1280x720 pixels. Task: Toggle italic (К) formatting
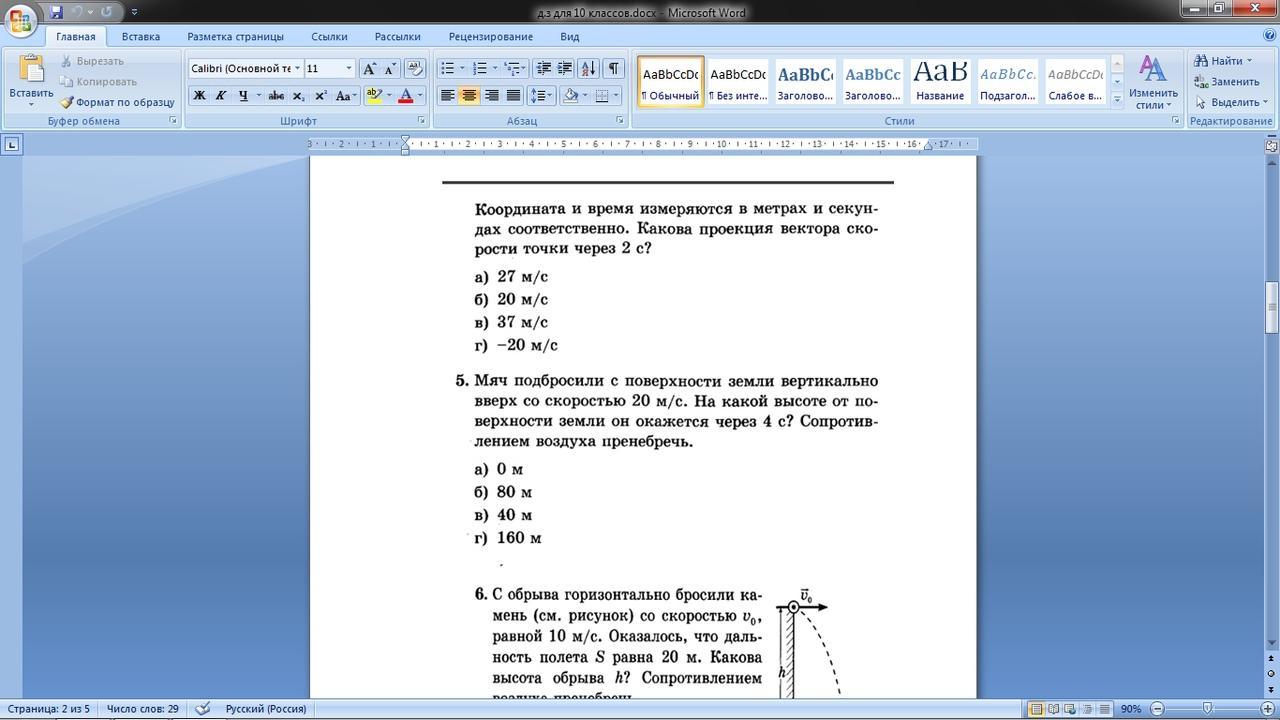(x=220, y=96)
